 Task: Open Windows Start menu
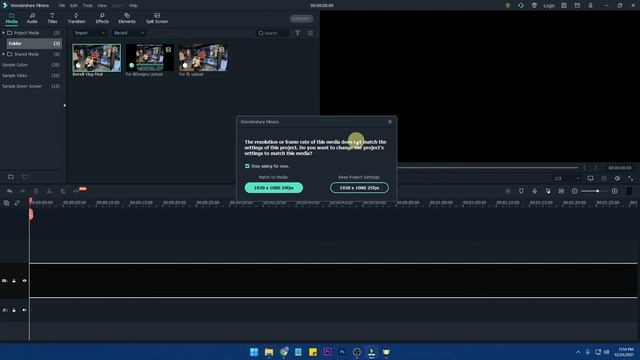point(254,352)
